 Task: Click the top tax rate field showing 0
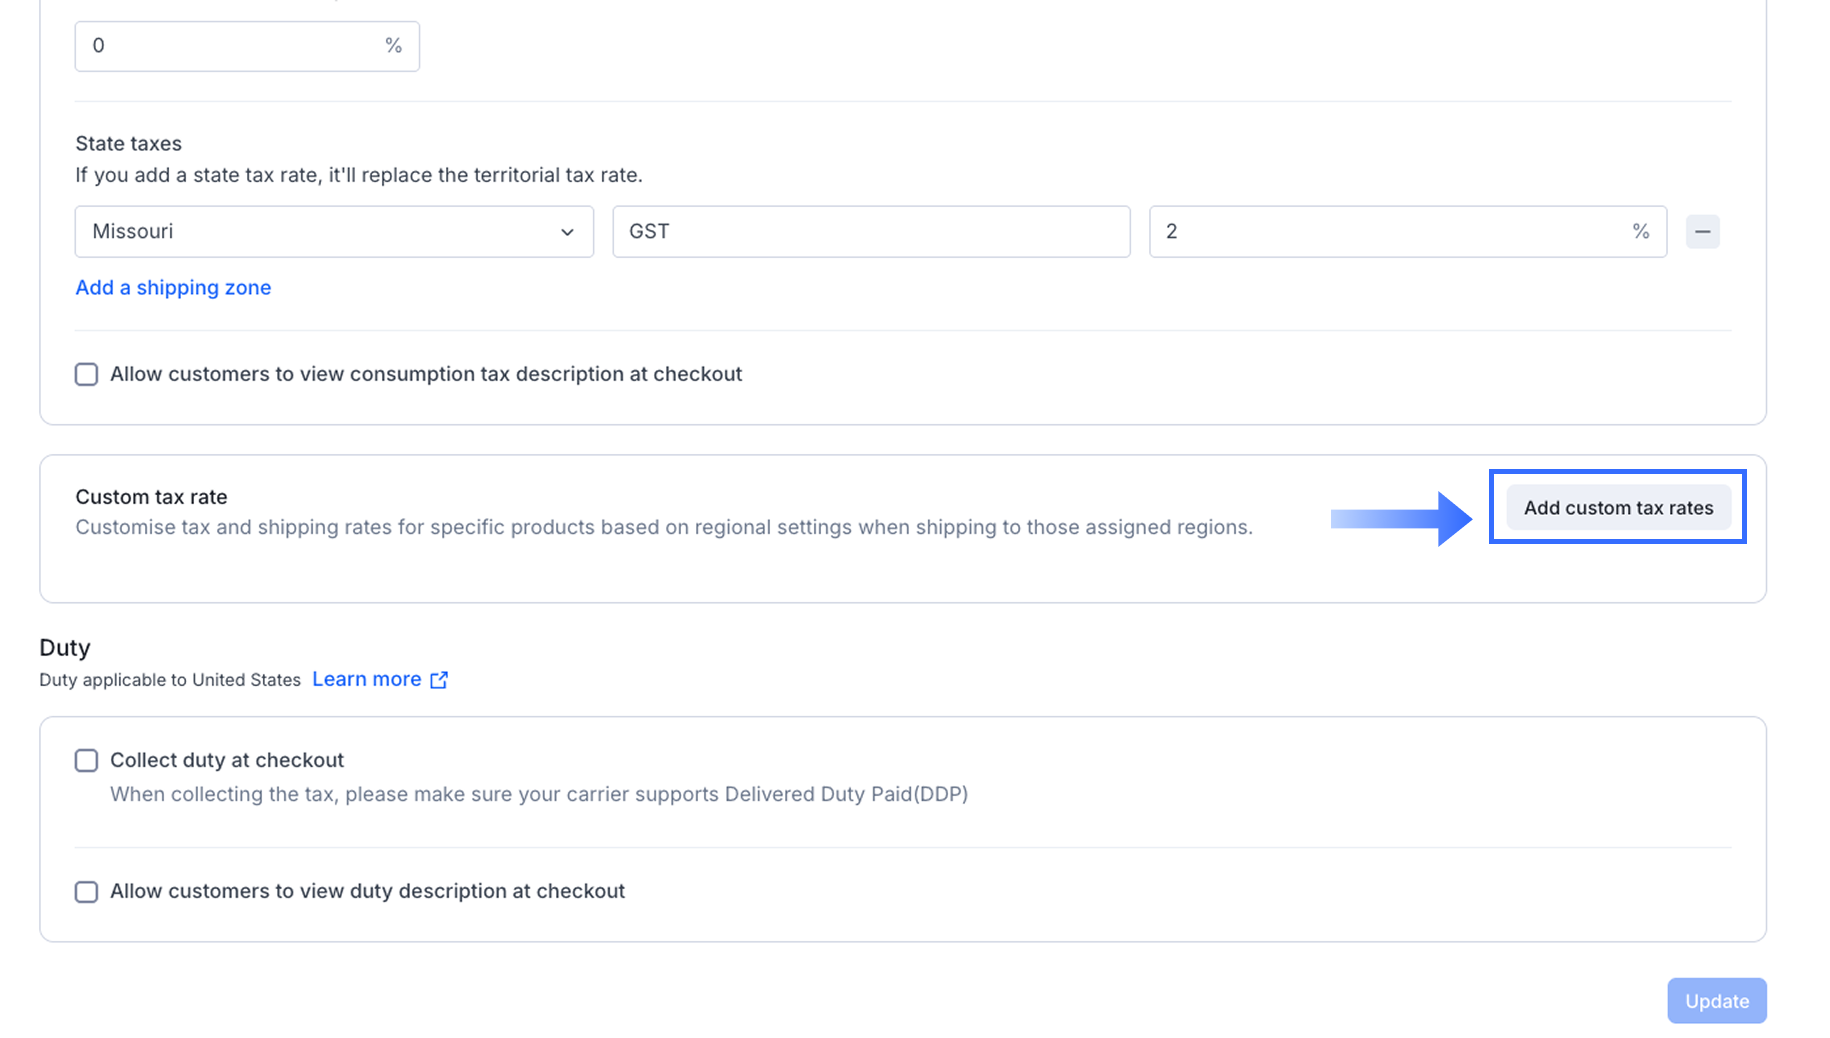(230, 46)
